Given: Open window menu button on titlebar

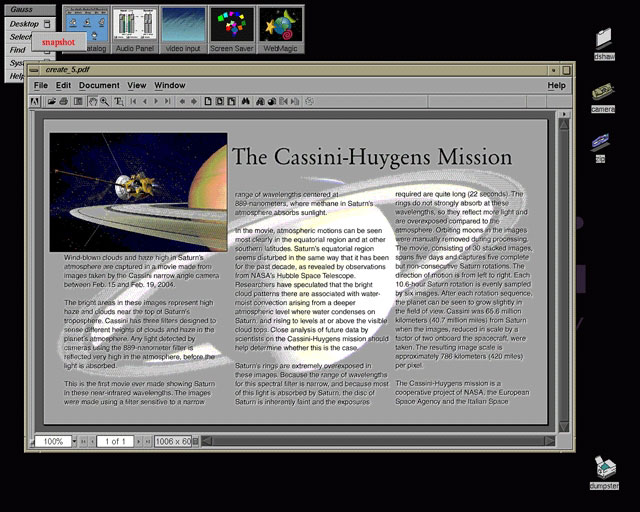Looking at the screenshot, I should click(34, 70).
